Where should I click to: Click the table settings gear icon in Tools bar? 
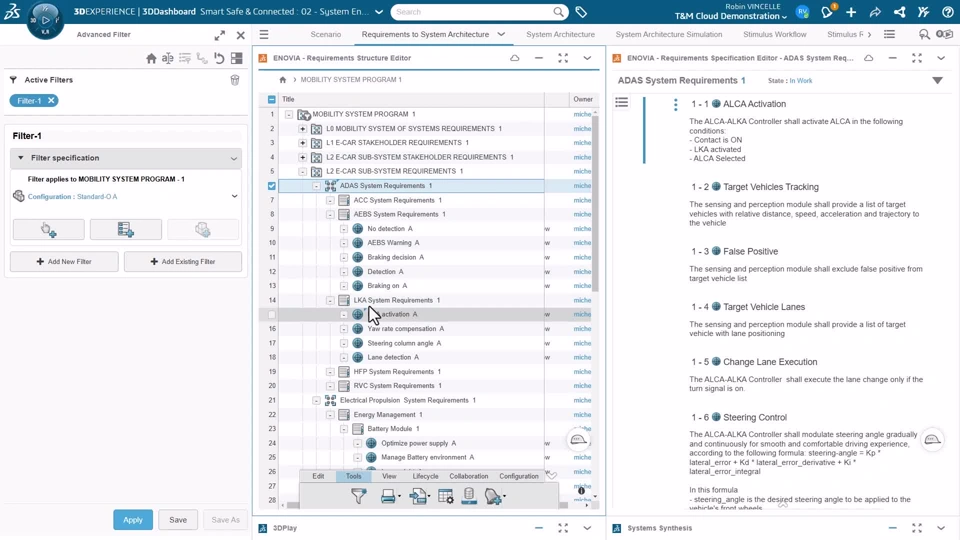pyautogui.click(x=446, y=496)
